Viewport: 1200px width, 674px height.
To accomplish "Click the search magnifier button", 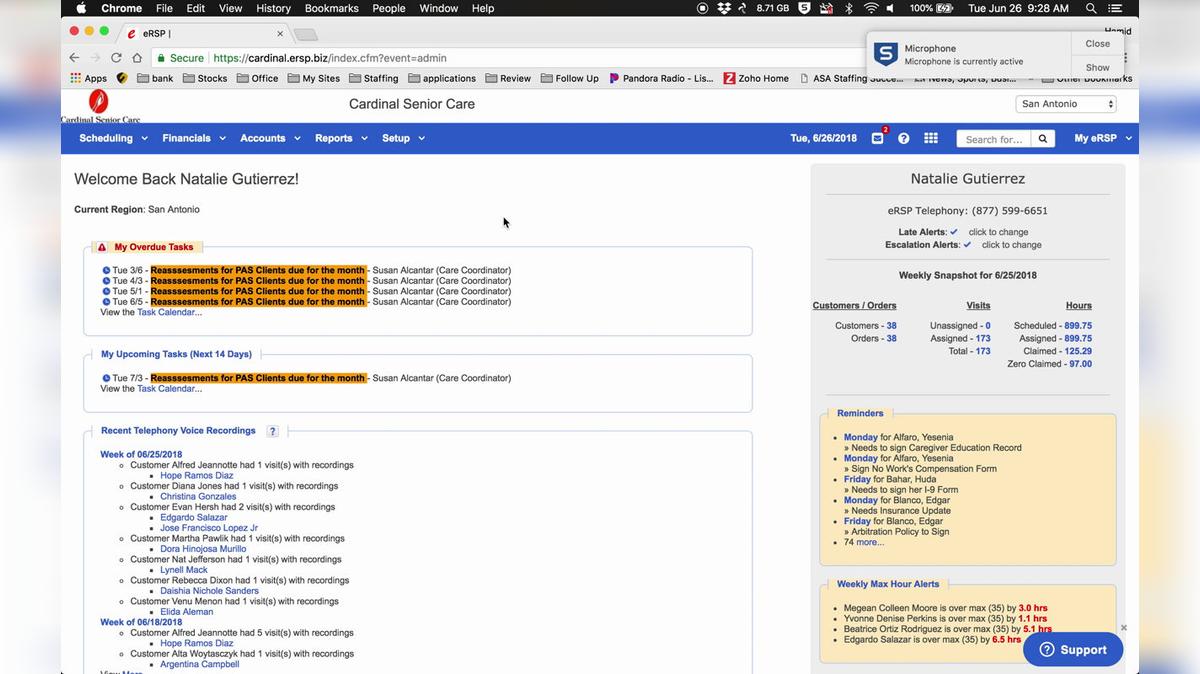I will point(1042,139).
